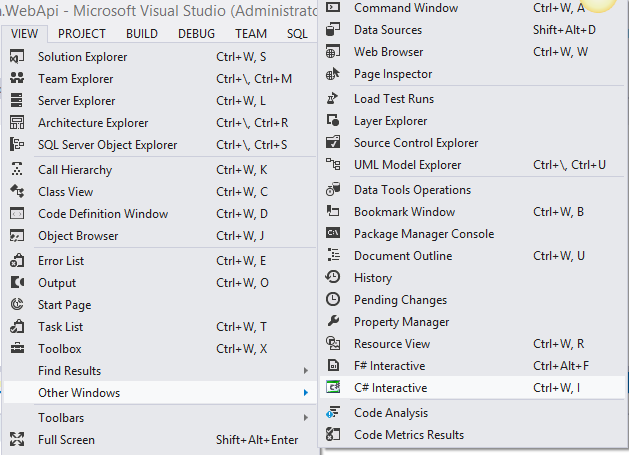The image size is (629, 455).
Task: Open the PROJECT menu
Action: click(x=82, y=34)
